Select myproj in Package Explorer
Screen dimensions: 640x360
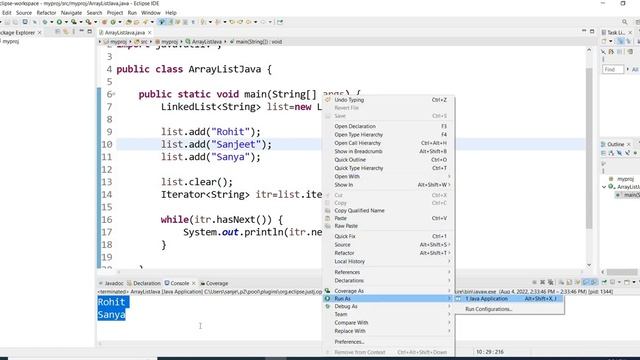[x=11, y=41]
